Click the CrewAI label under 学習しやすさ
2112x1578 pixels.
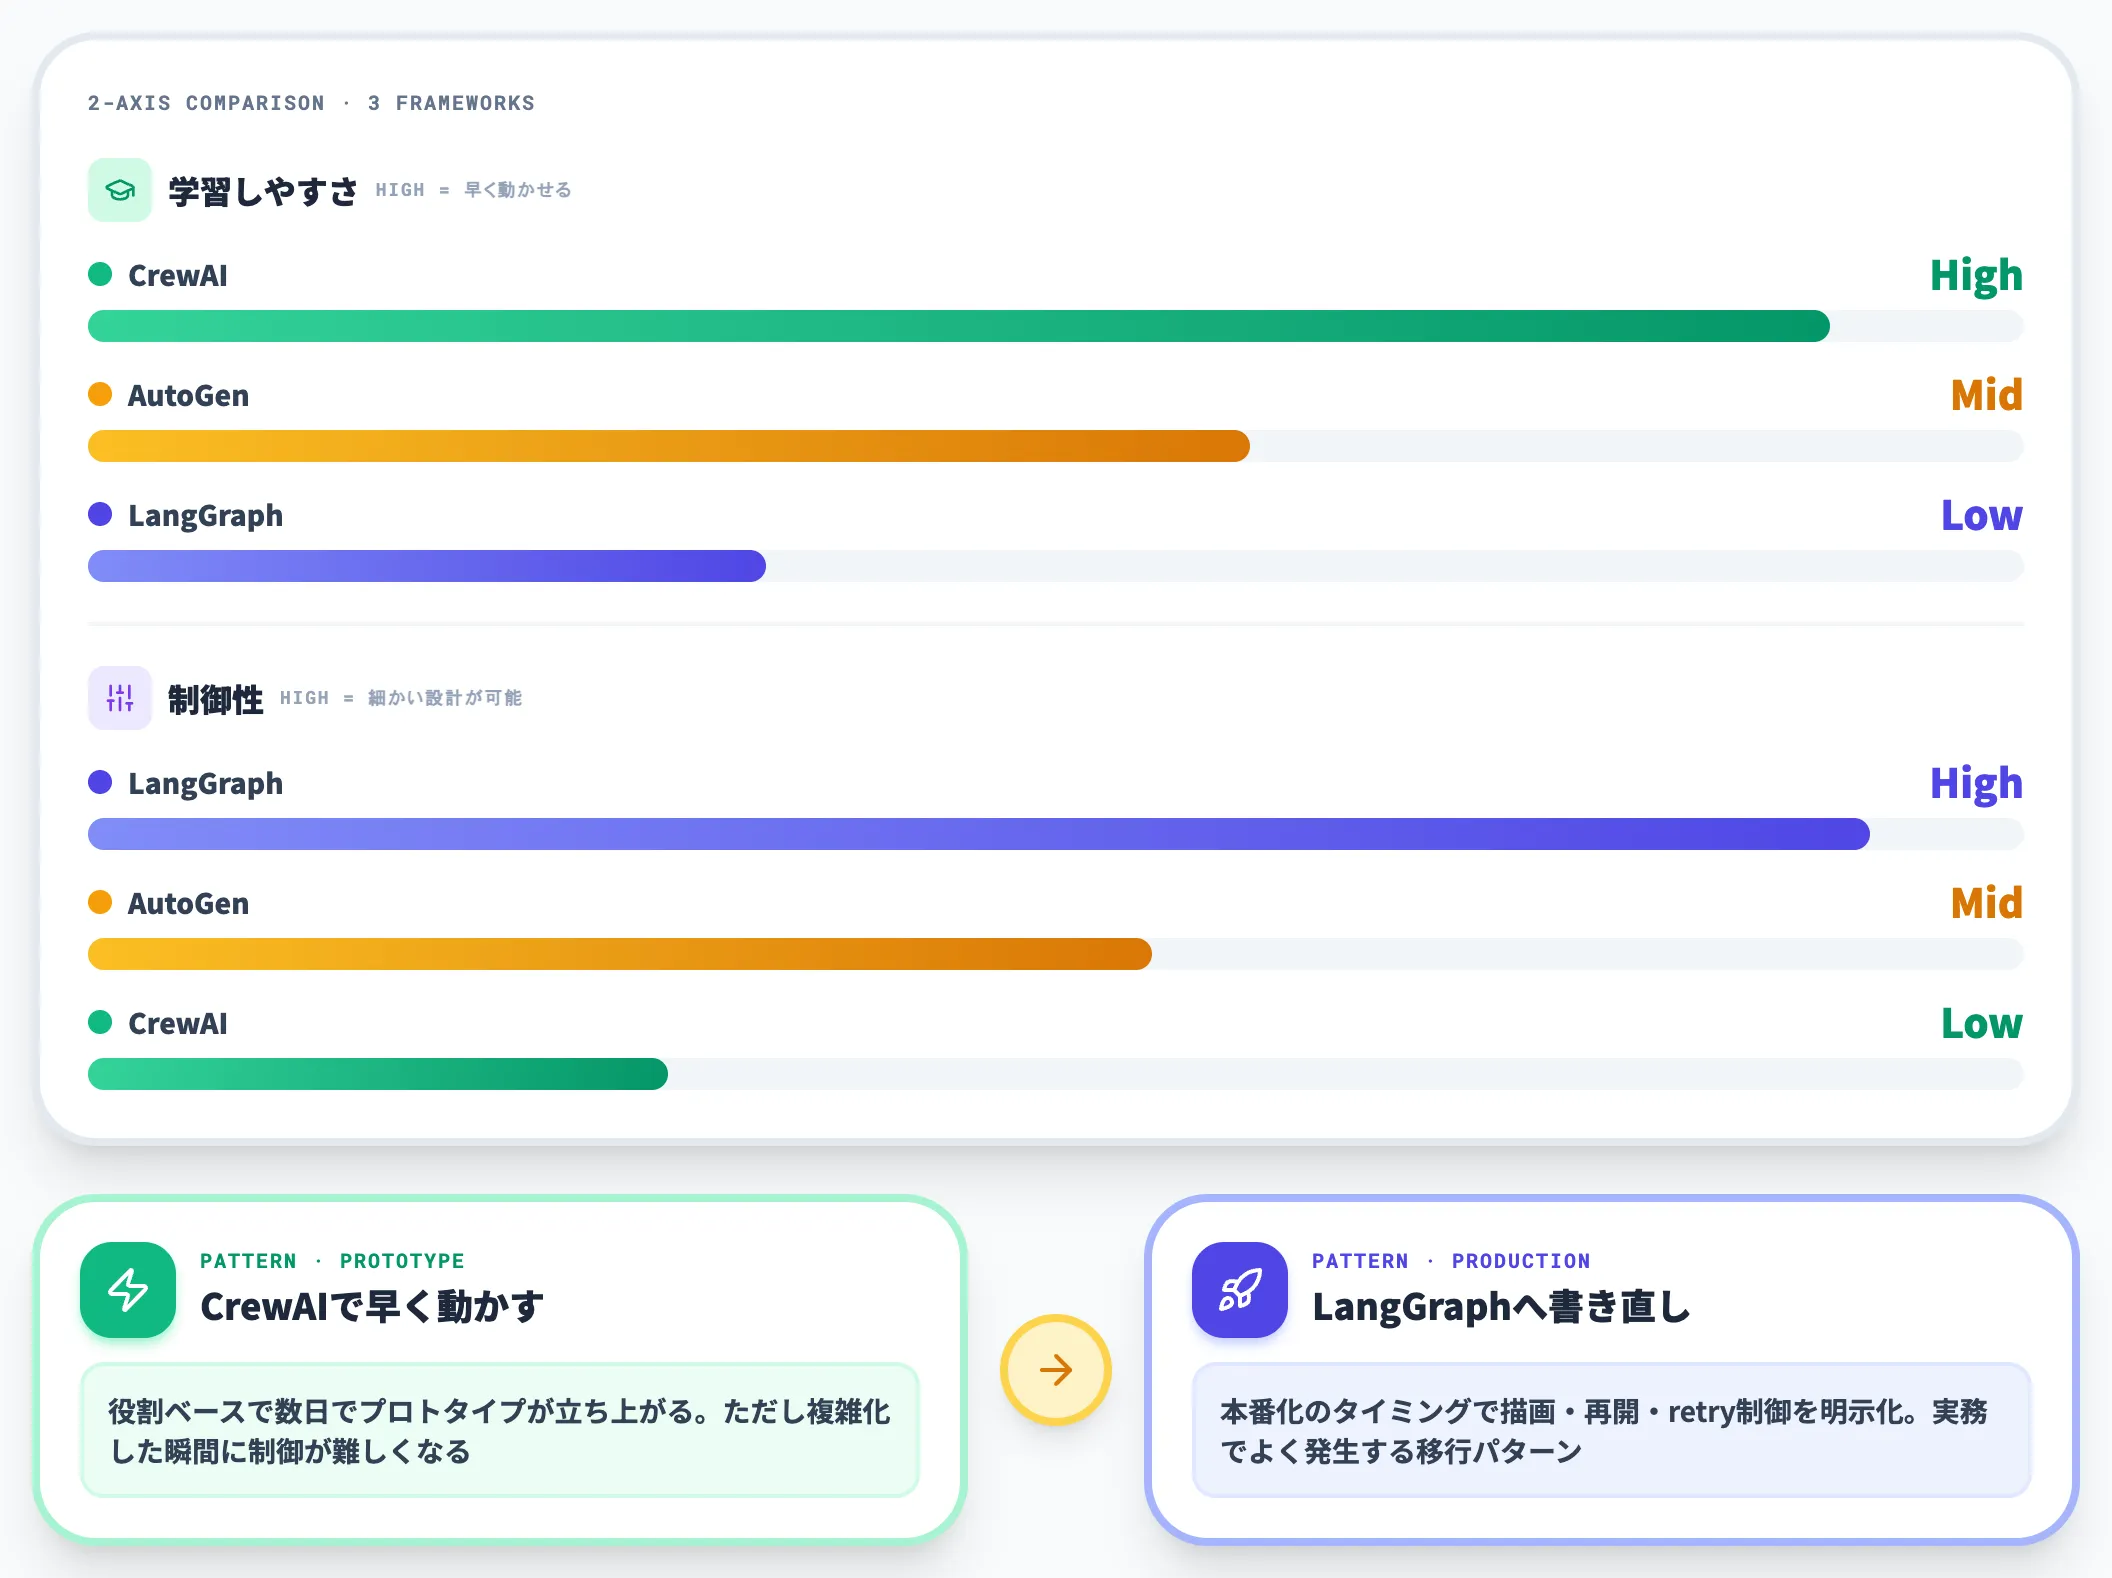coord(178,275)
